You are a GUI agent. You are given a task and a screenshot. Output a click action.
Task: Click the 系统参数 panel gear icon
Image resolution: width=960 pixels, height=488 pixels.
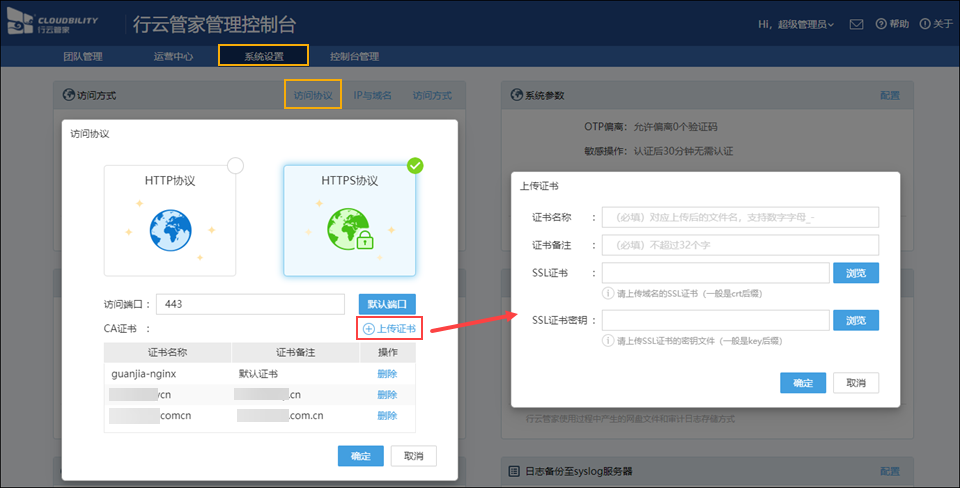[517, 95]
